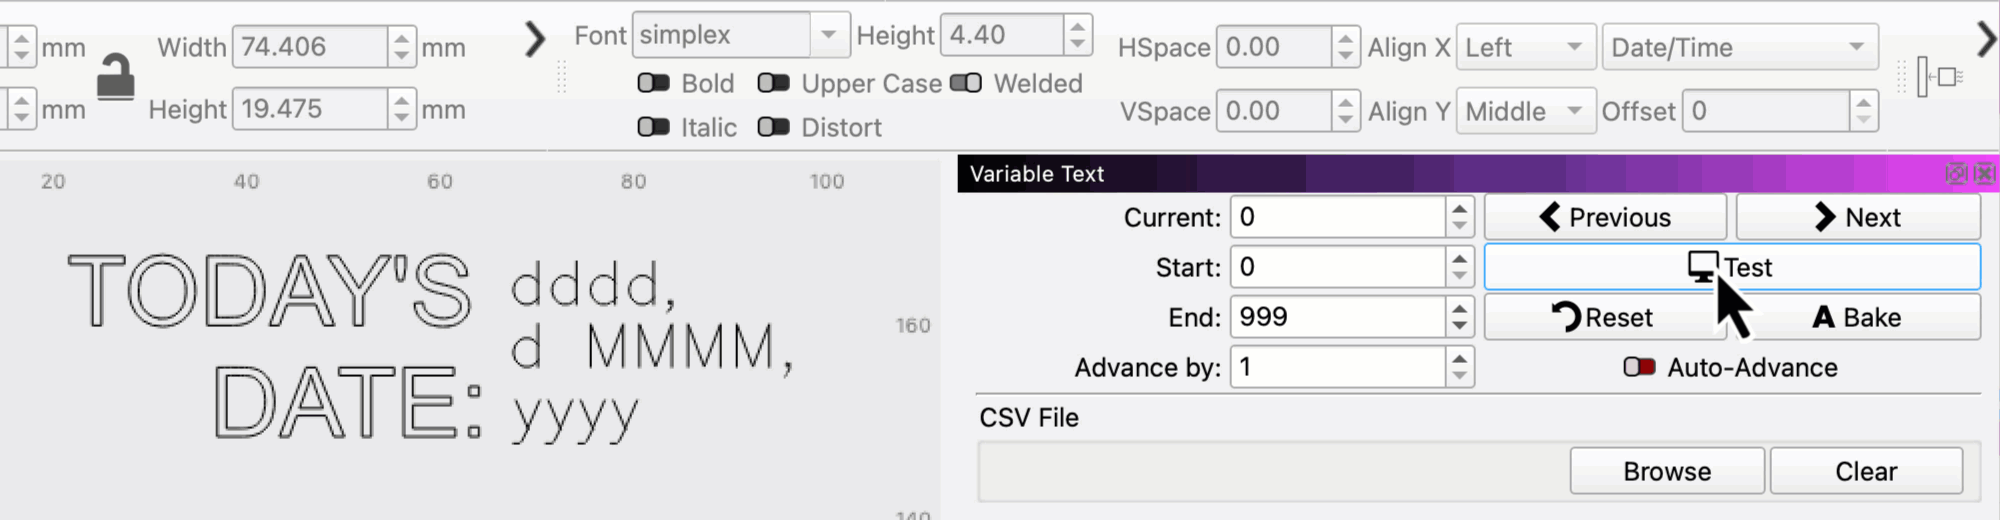2000x520 pixels.
Task: Enable the Bold toggle
Action: coord(654,83)
